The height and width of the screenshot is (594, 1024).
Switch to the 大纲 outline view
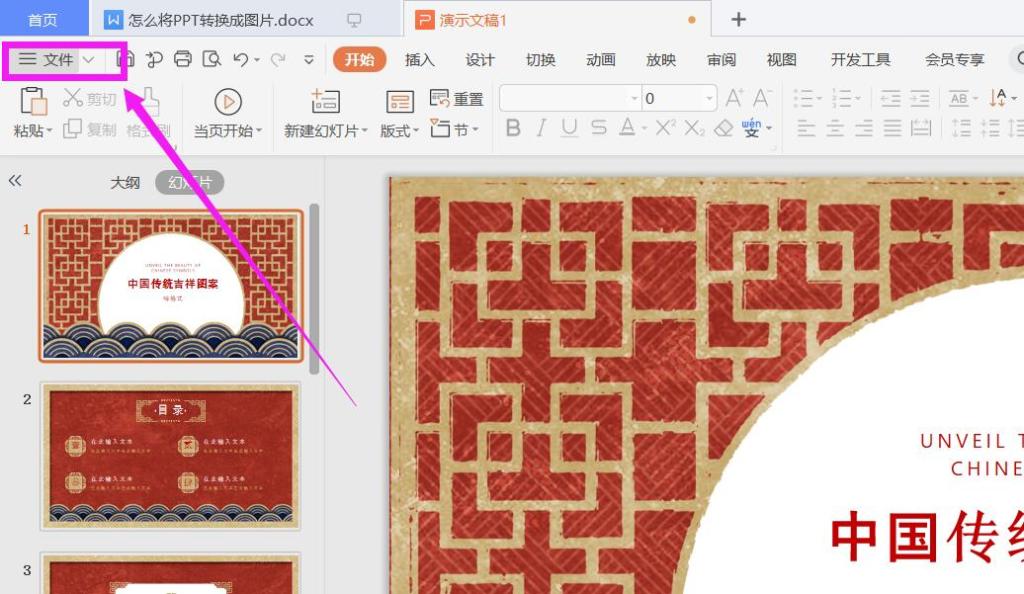click(x=125, y=182)
